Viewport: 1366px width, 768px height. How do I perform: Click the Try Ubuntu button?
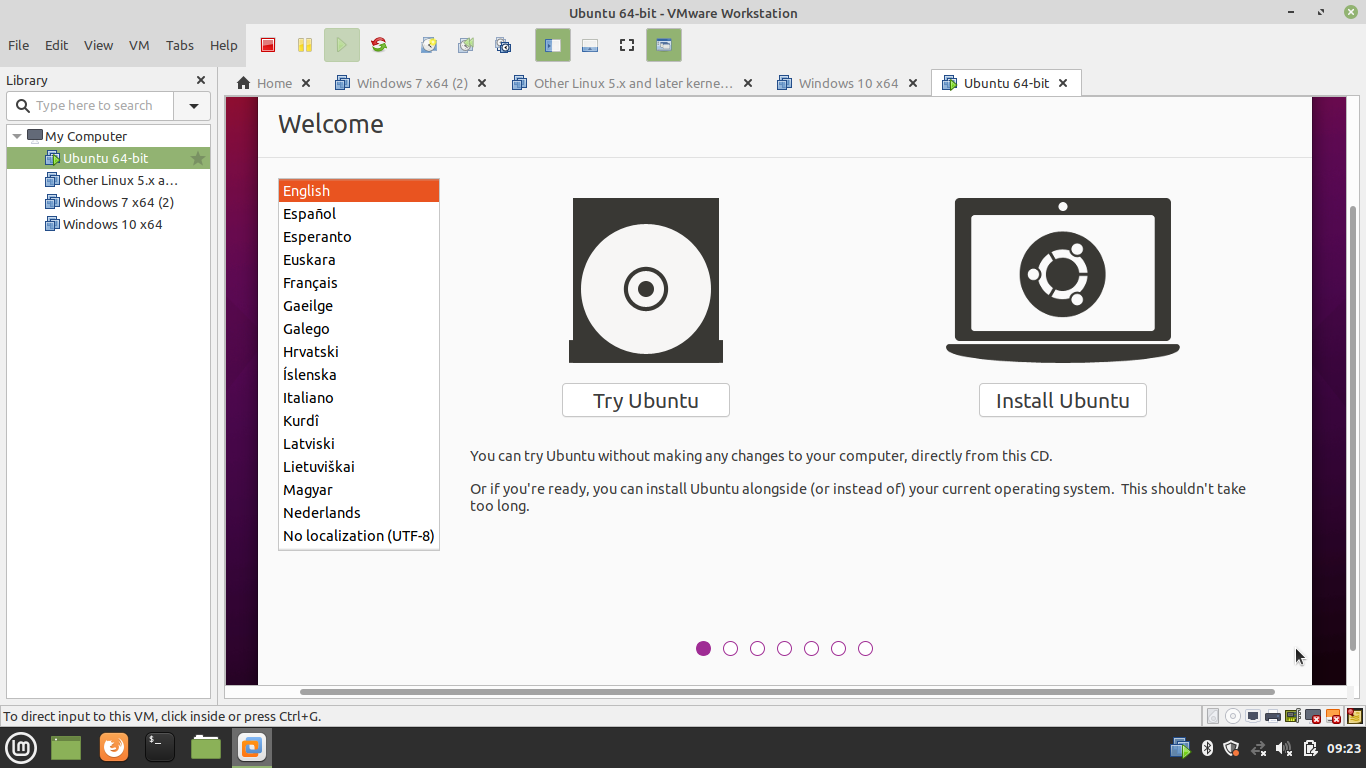click(646, 400)
